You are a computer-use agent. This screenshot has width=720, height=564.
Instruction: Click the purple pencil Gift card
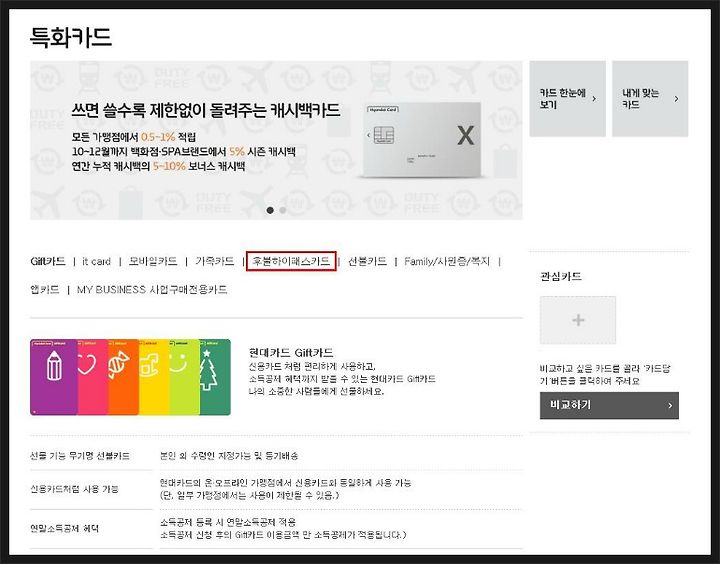[x=54, y=377]
